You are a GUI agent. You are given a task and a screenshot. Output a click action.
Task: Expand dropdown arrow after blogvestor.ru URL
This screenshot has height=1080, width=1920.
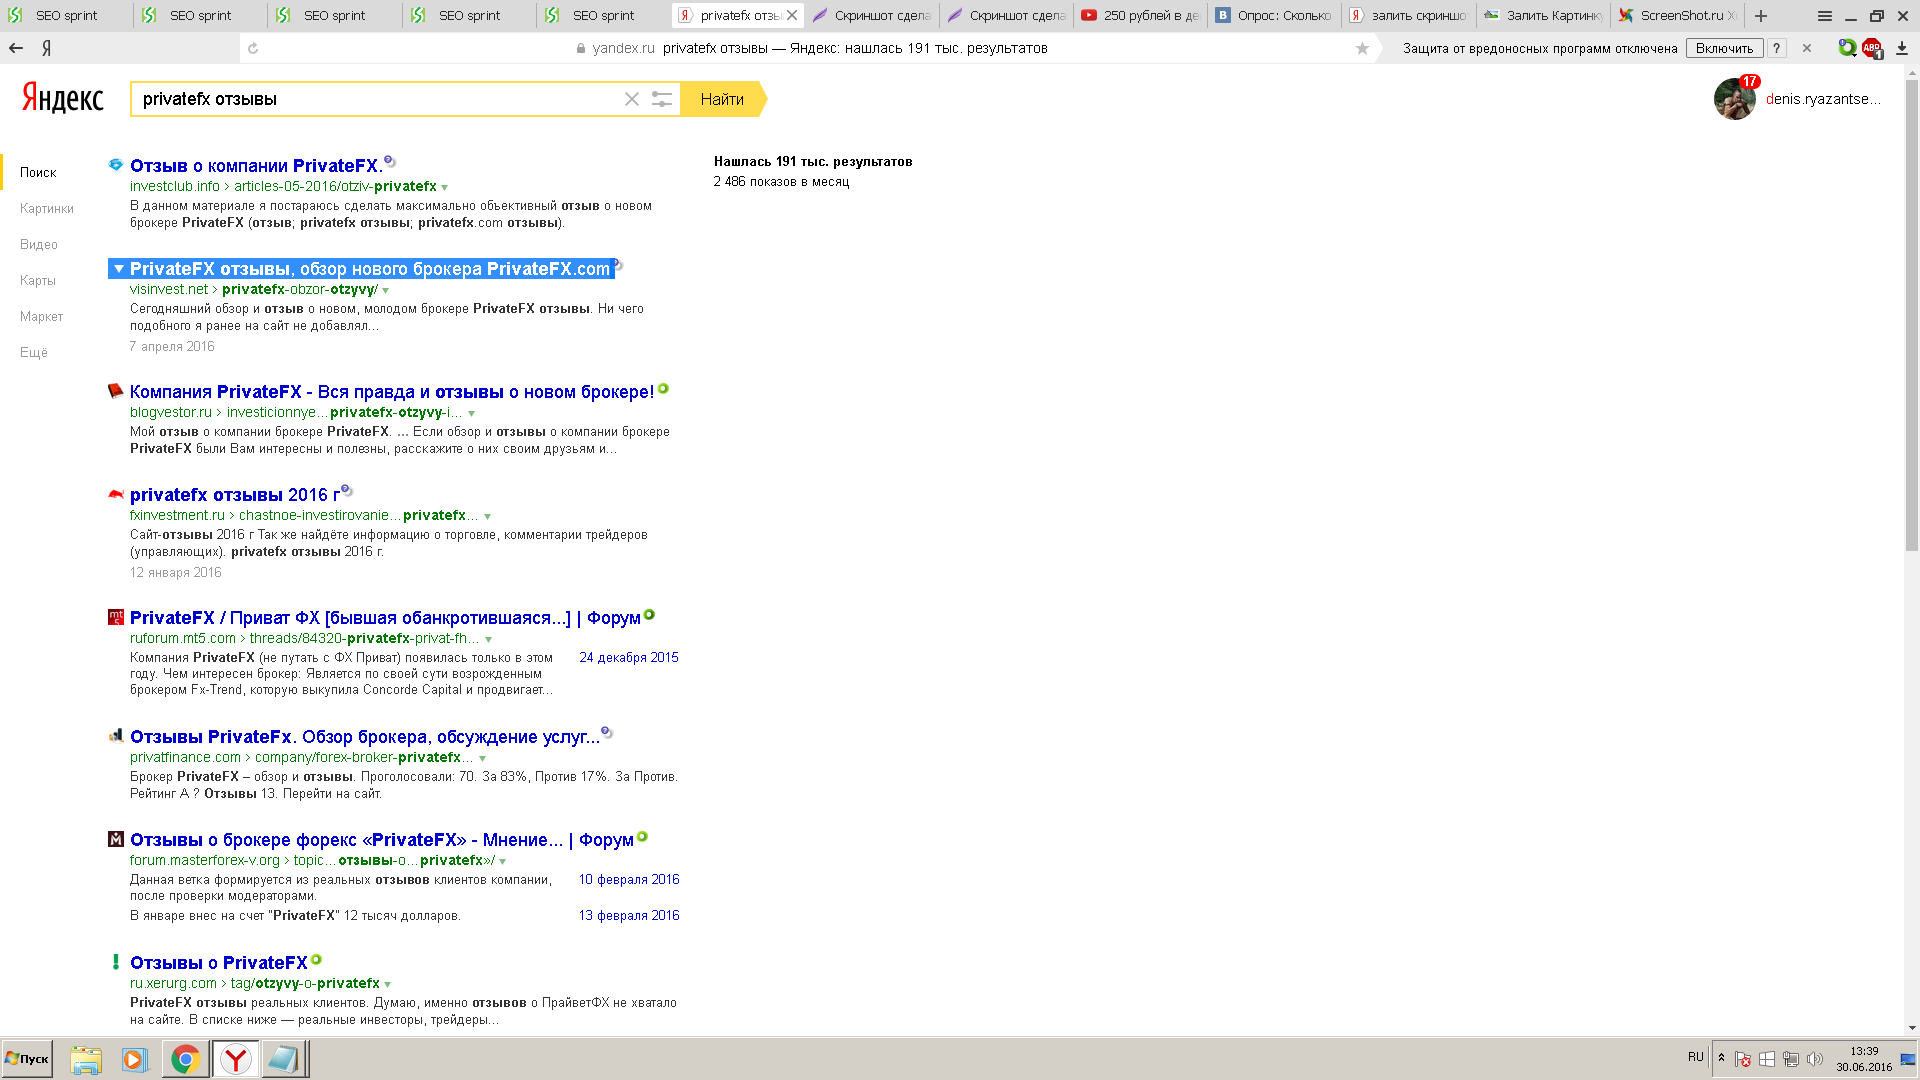tap(472, 413)
